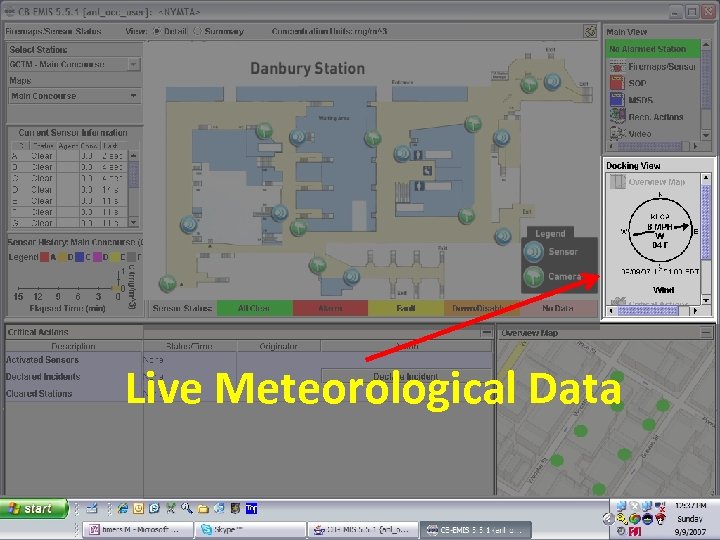Viewport: 720px width, 540px height.
Task: Click the network icon with red X in tray
Action: (x=660, y=506)
